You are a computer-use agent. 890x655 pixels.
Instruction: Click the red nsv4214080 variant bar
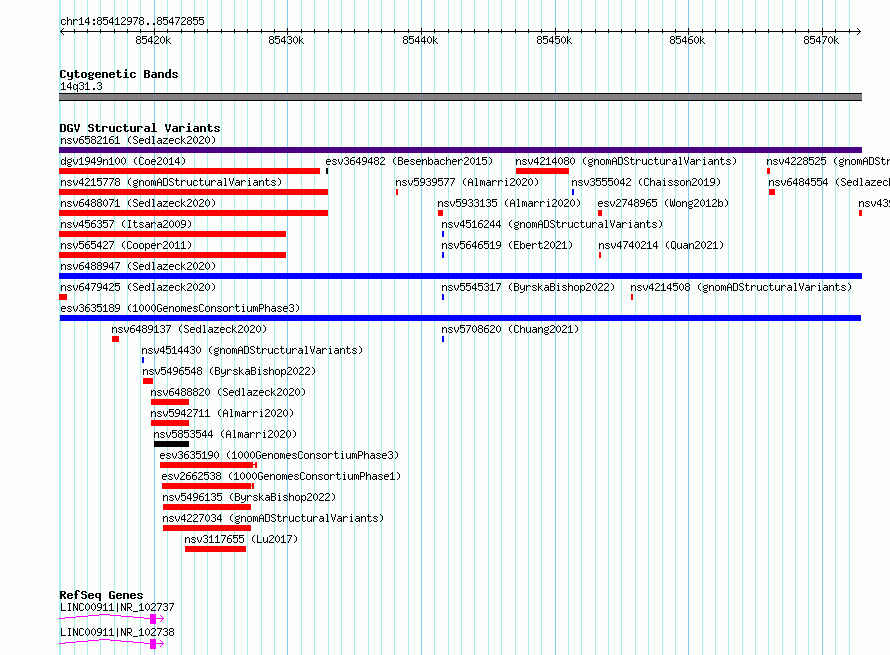542,171
